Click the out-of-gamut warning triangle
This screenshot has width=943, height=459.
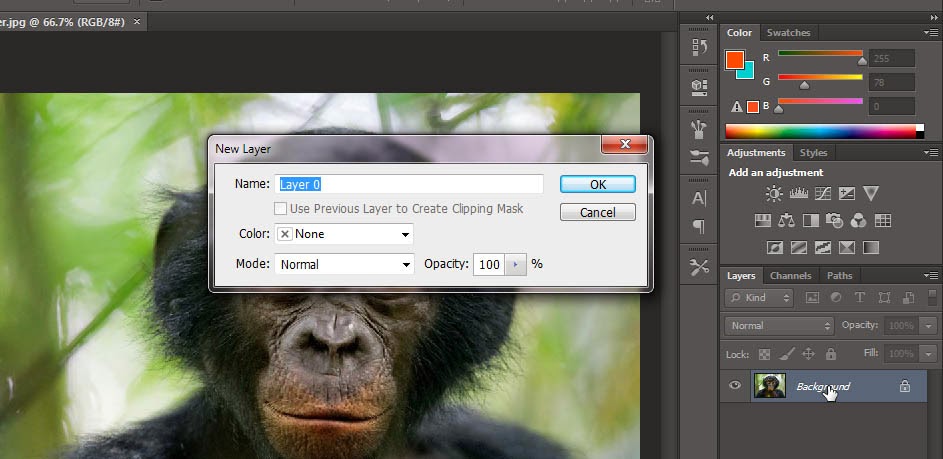point(737,107)
